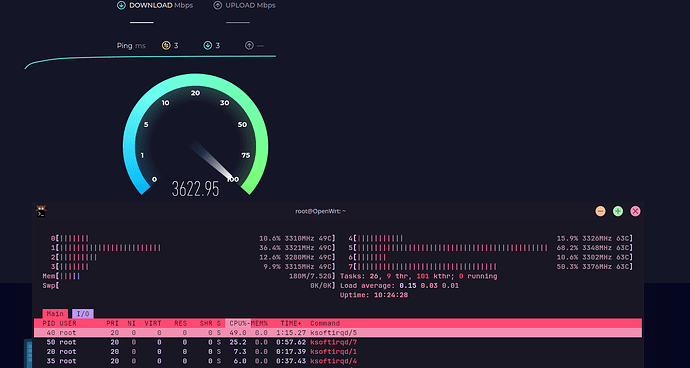Viewport: 690px width, 368px height.
Task: Close the root@OpenWrt terminal window
Action: [x=635, y=211]
